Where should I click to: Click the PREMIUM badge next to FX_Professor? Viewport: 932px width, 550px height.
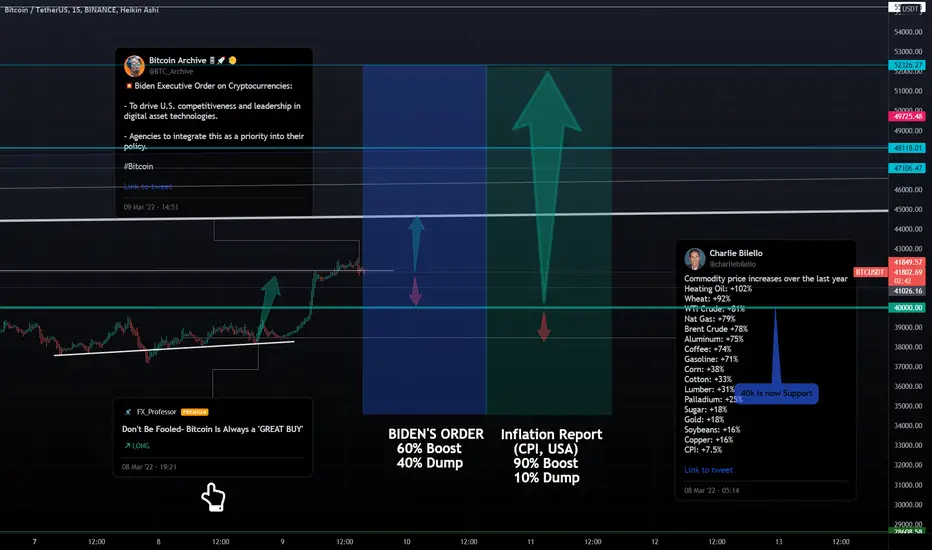[194, 412]
